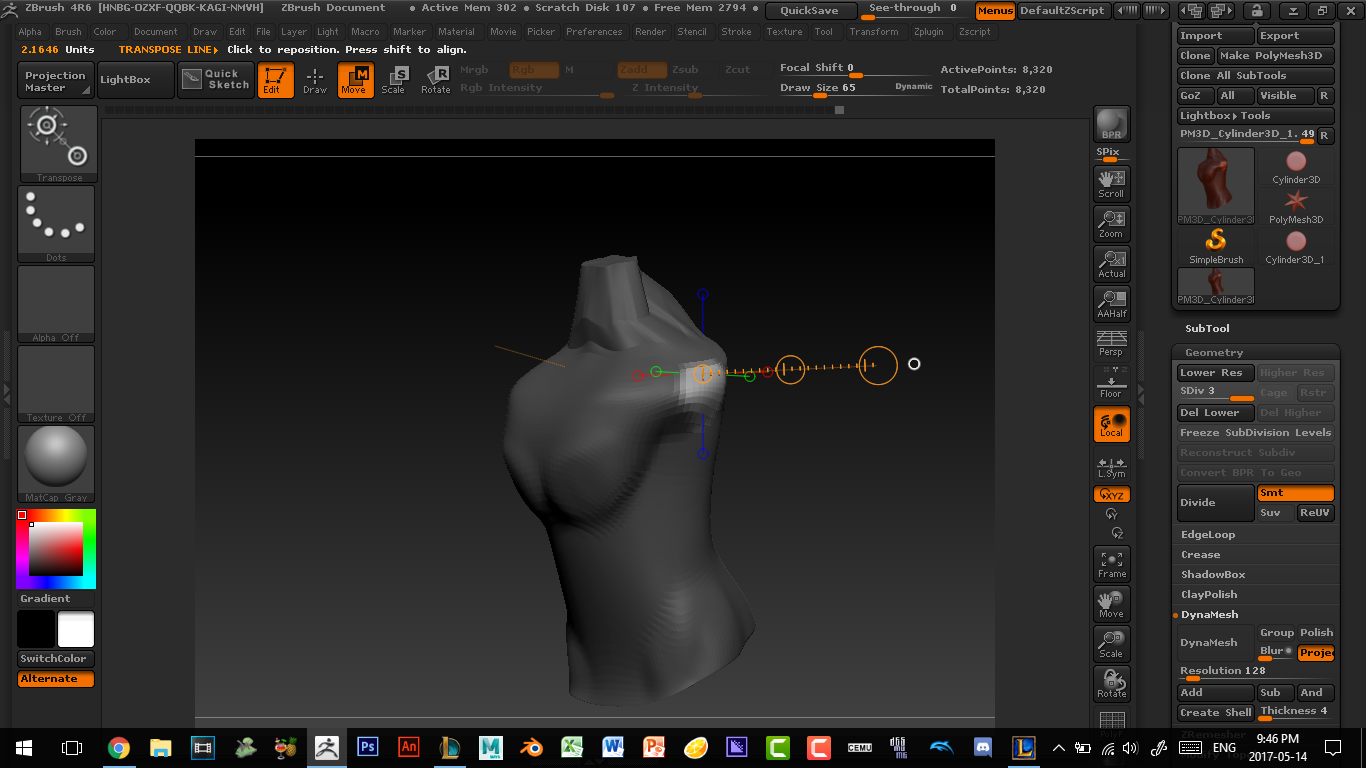The width and height of the screenshot is (1366, 768).
Task: Toggle DynaMesh Project option
Action: pyautogui.click(x=1316, y=652)
